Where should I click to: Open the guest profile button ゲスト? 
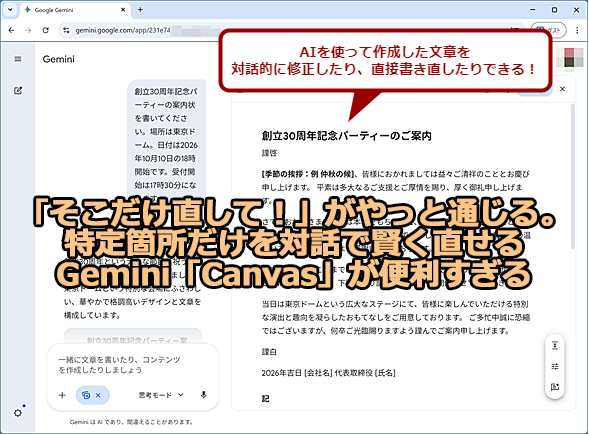[x=548, y=30]
